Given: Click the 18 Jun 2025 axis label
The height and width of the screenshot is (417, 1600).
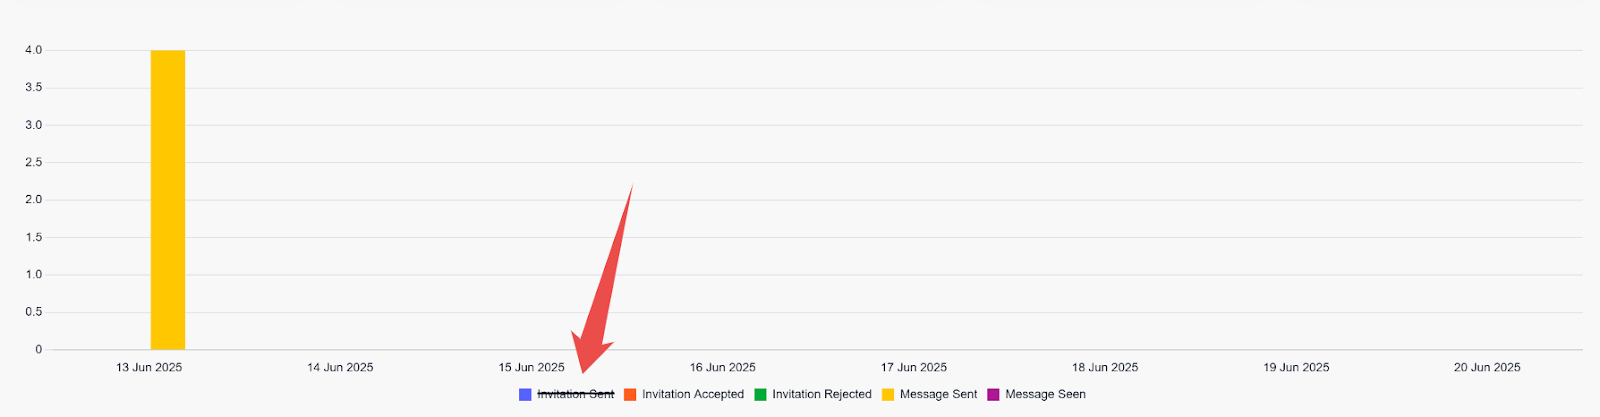Looking at the screenshot, I should pos(1105,367).
